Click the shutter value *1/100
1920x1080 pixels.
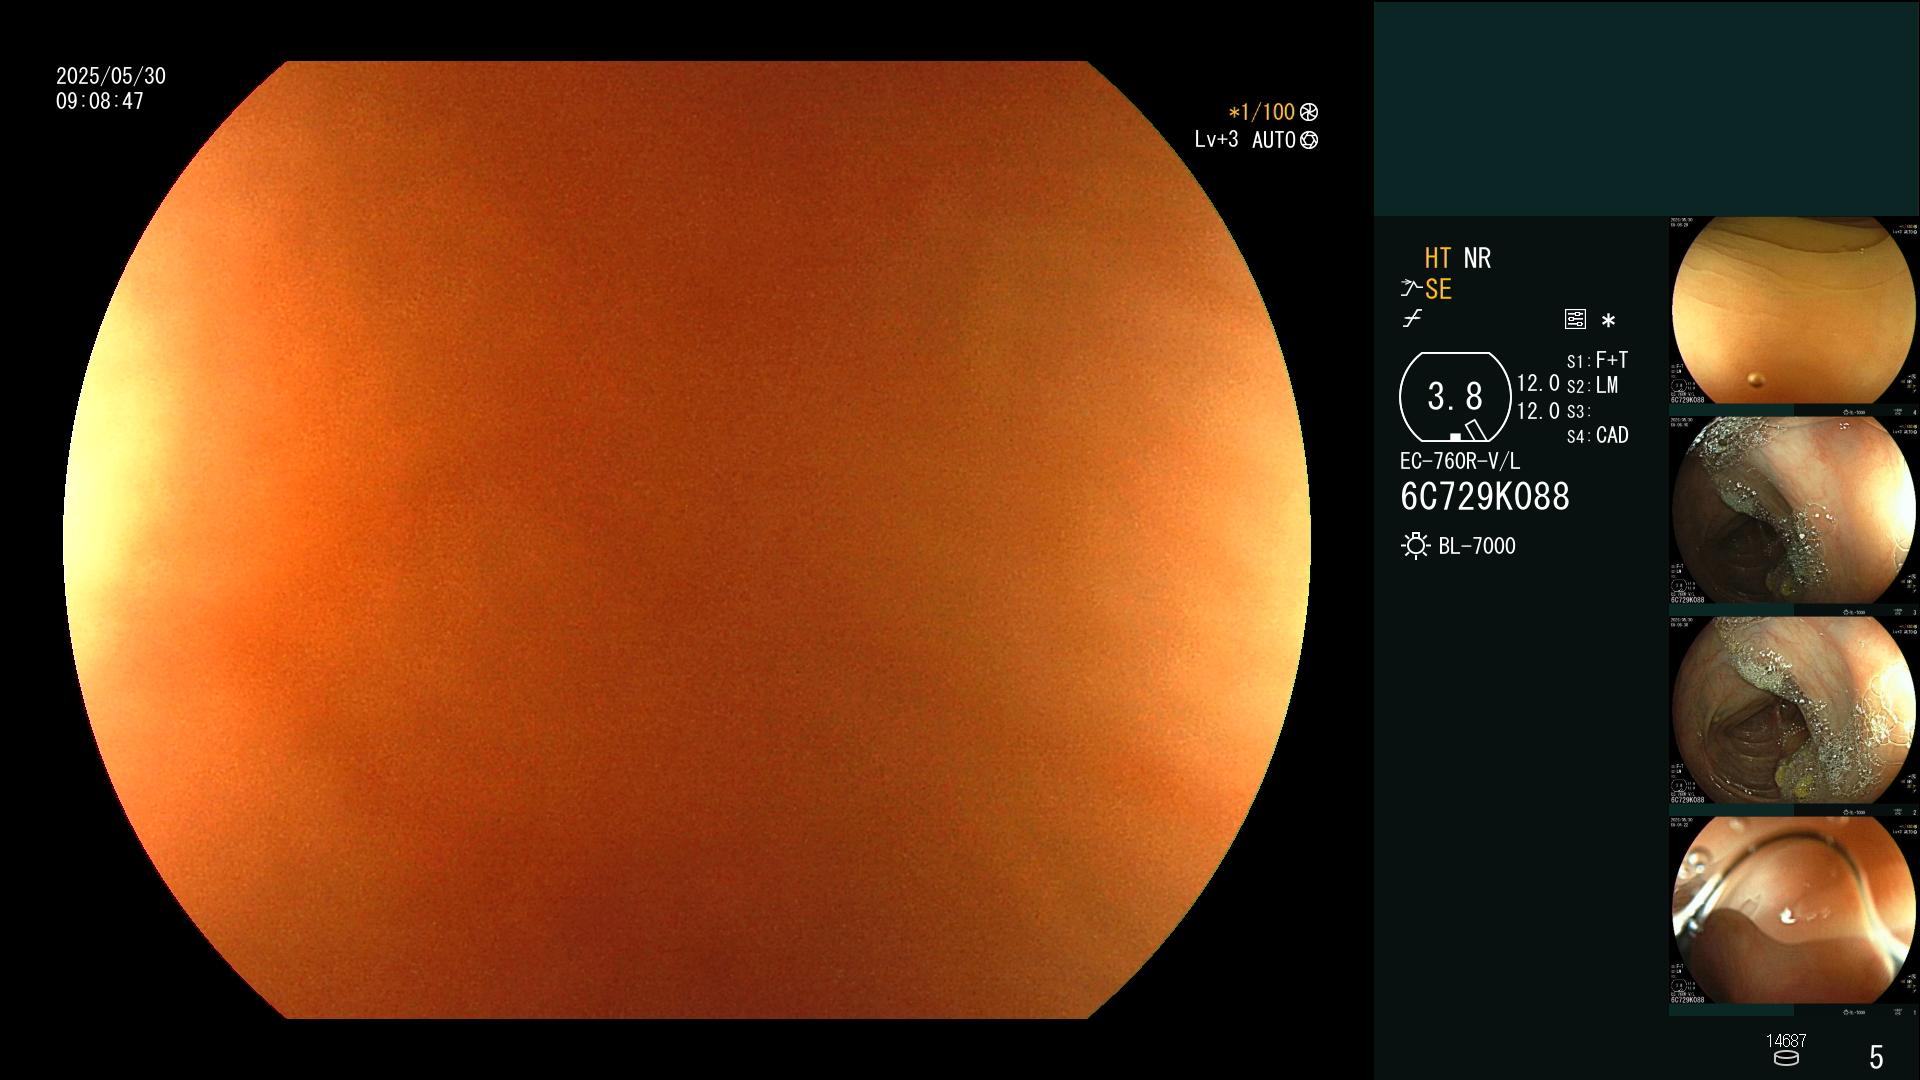1262,112
